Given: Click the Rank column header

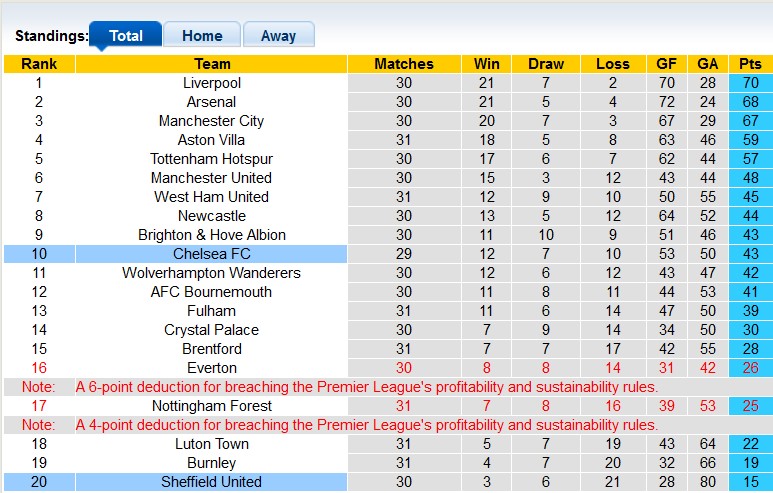Looking at the screenshot, I should [x=39, y=64].
